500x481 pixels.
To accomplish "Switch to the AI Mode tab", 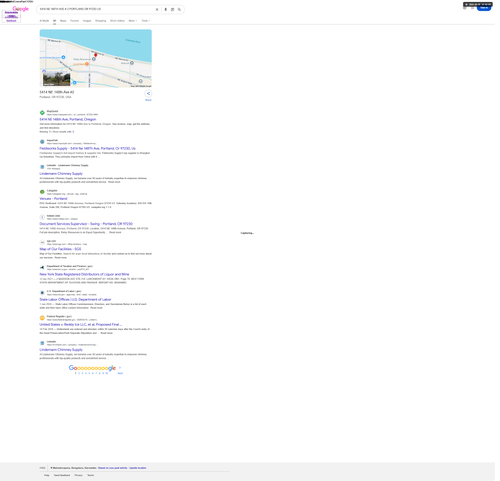I will click(44, 21).
